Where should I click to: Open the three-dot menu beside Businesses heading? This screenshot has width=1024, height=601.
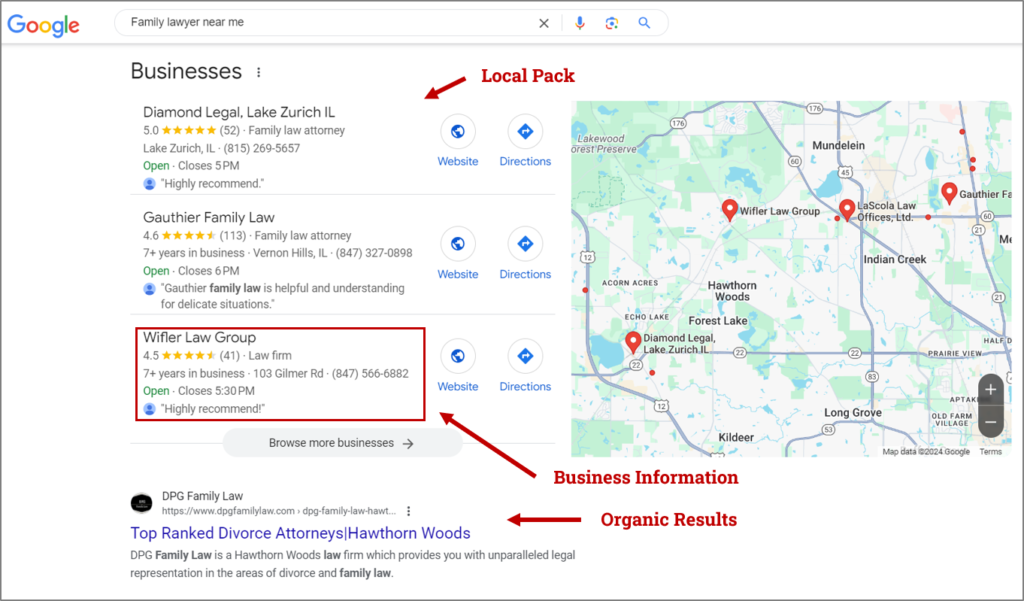pyautogui.click(x=259, y=71)
